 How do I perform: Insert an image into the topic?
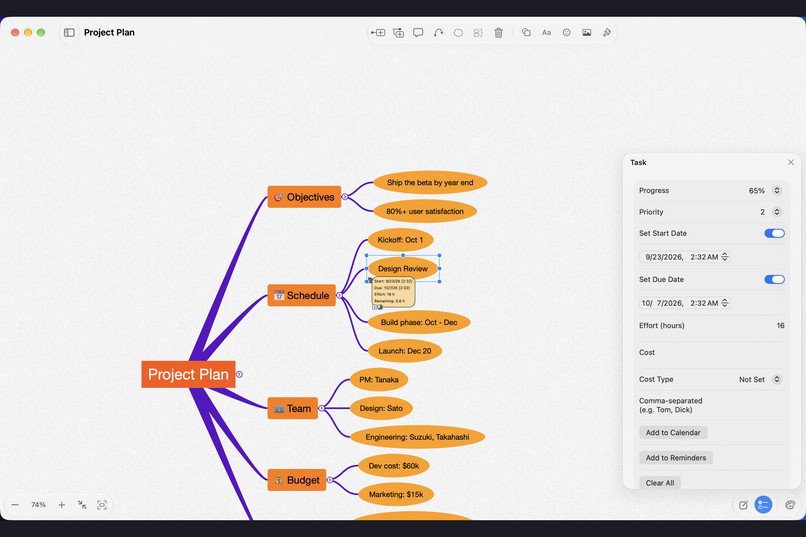click(x=587, y=32)
